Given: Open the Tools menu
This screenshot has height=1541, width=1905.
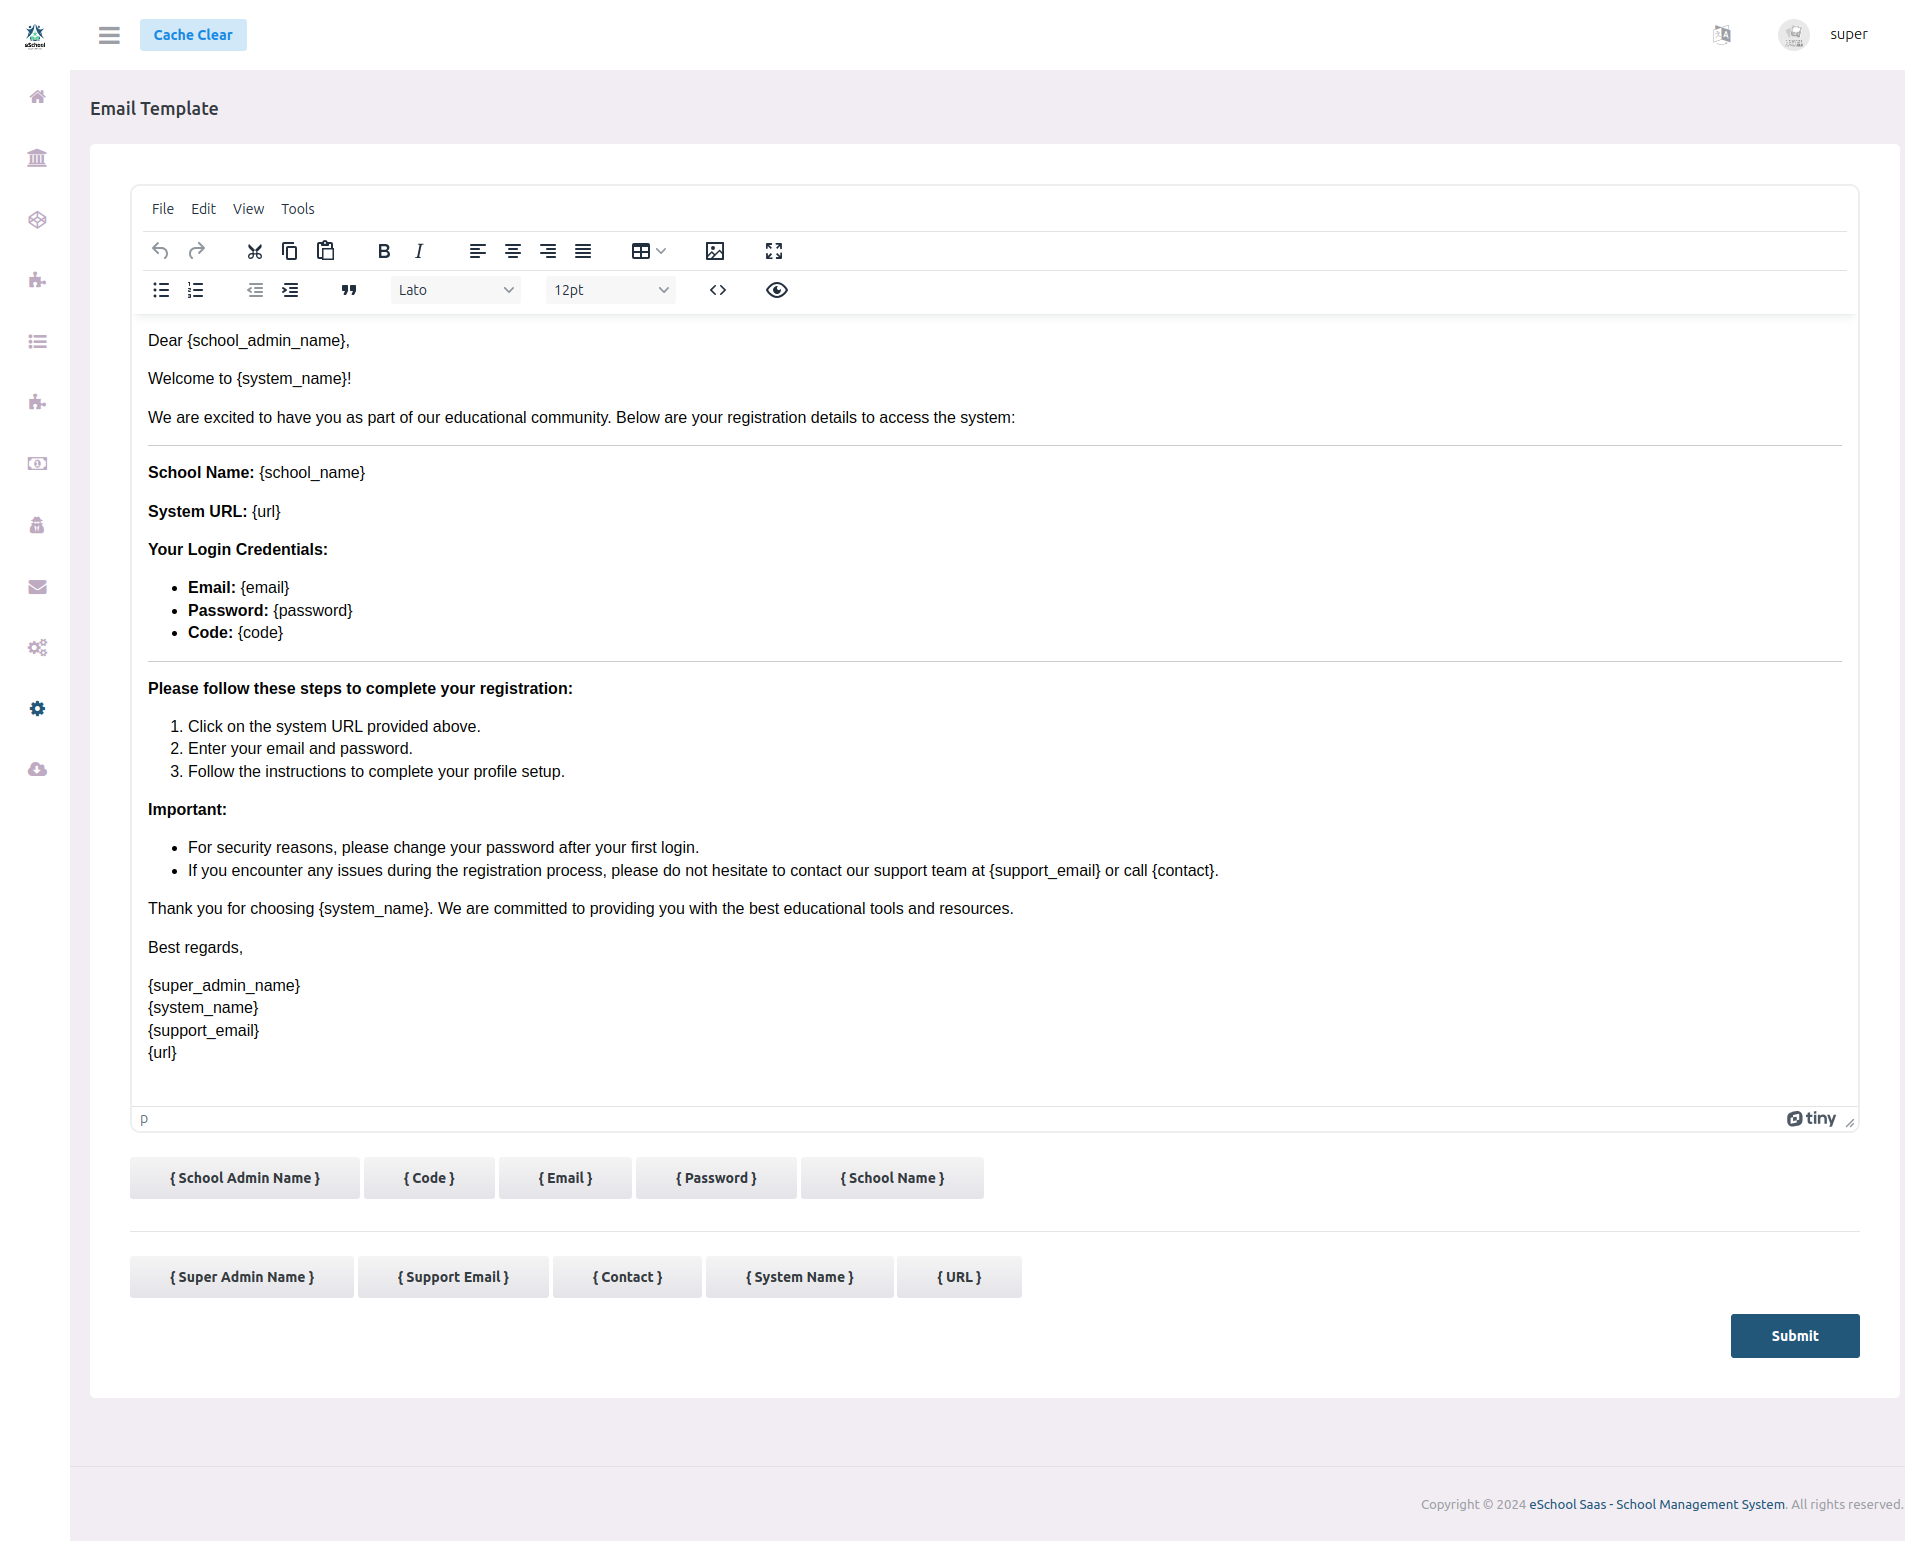Looking at the screenshot, I should [297, 209].
